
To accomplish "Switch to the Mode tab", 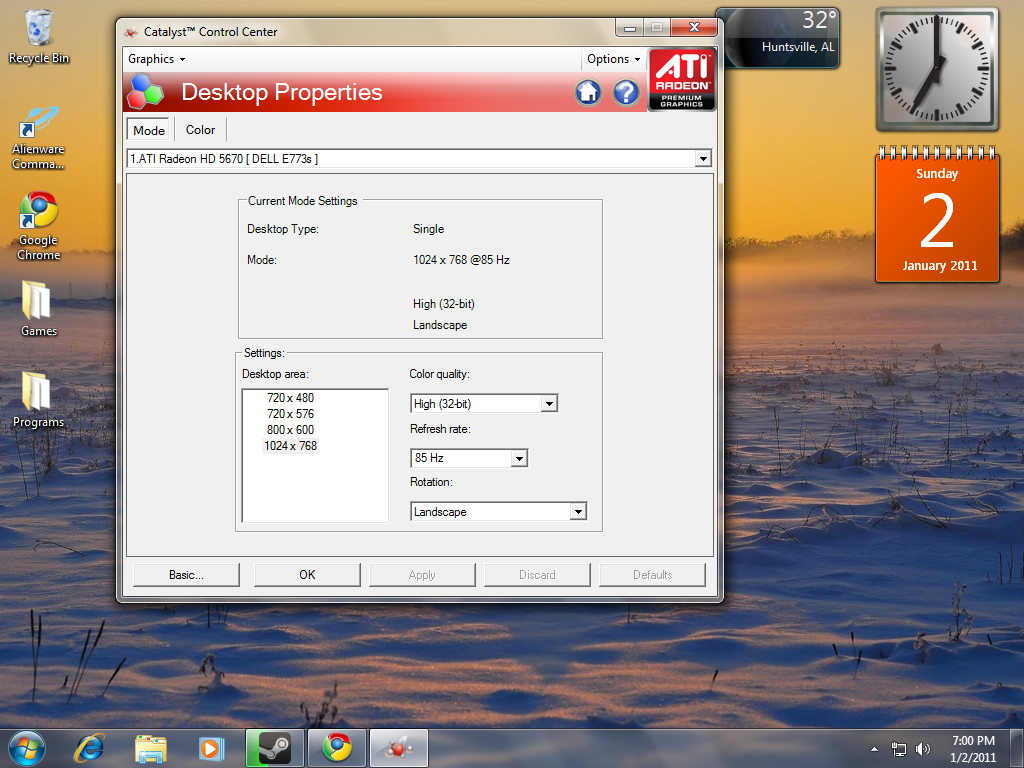I will pos(149,130).
